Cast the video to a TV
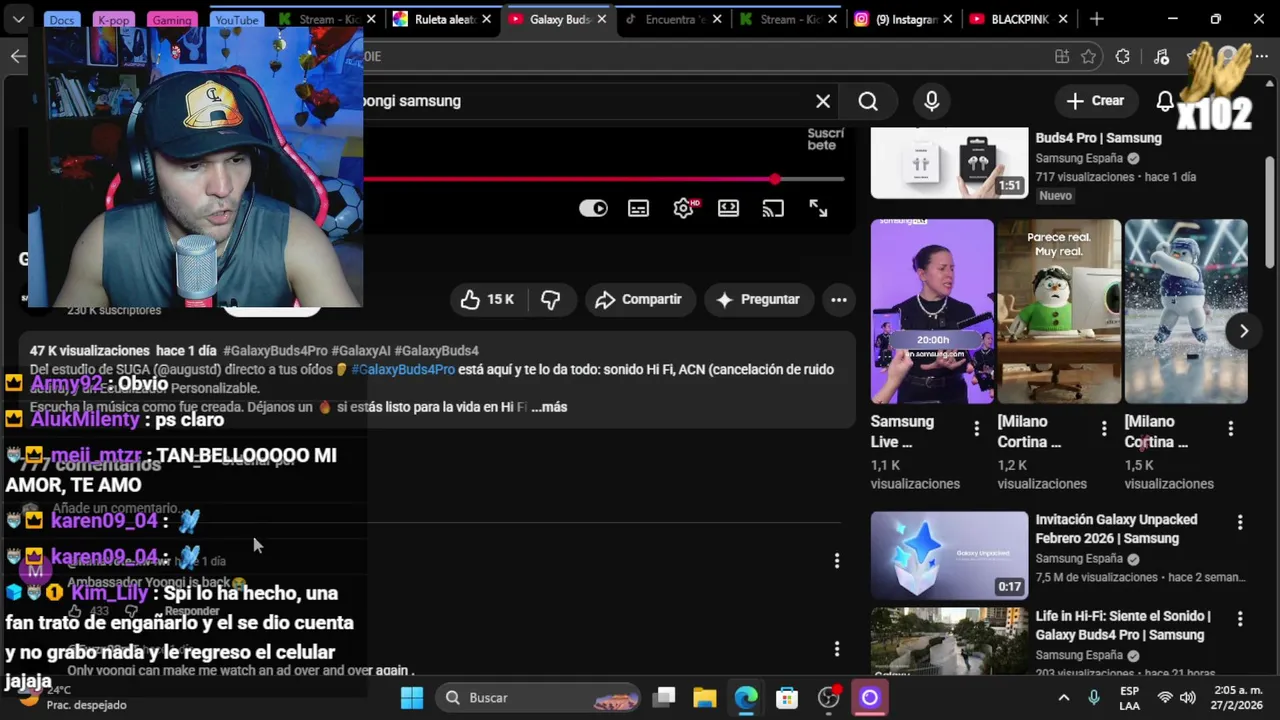 click(x=773, y=208)
